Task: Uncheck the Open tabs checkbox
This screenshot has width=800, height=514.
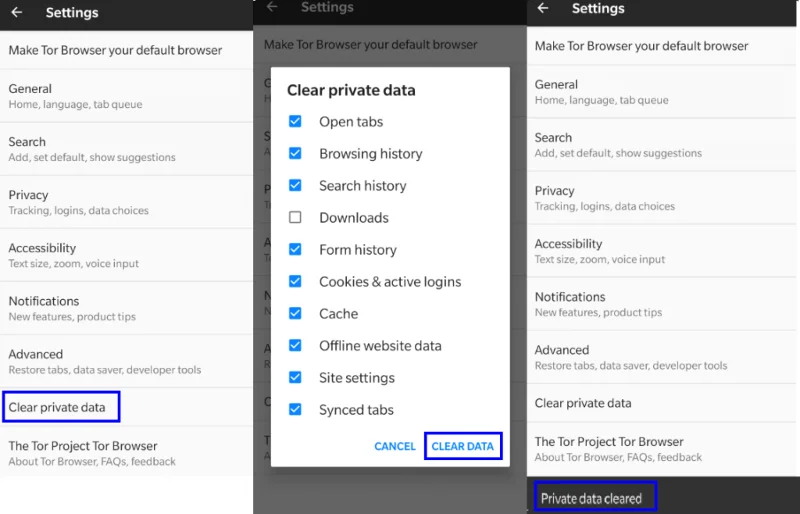Action: 295,122
